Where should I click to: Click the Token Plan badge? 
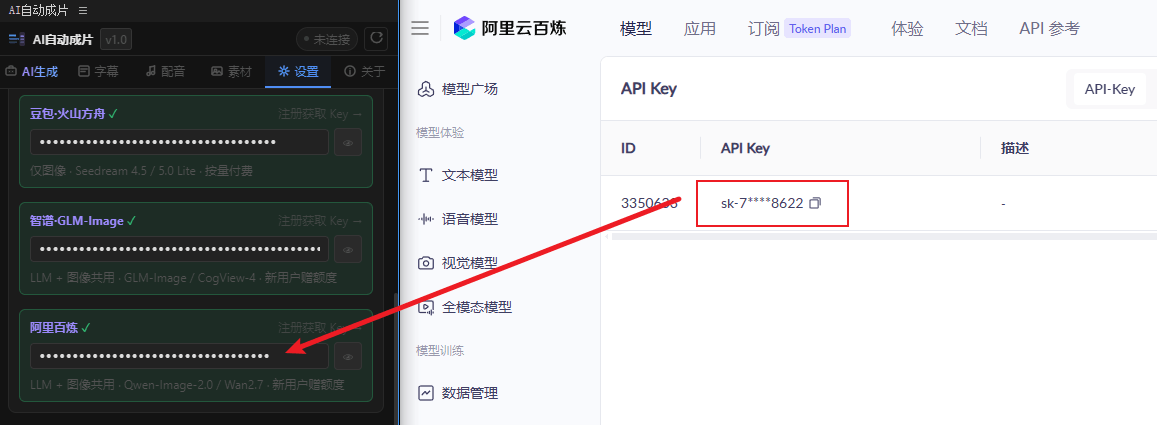[817, 29]
